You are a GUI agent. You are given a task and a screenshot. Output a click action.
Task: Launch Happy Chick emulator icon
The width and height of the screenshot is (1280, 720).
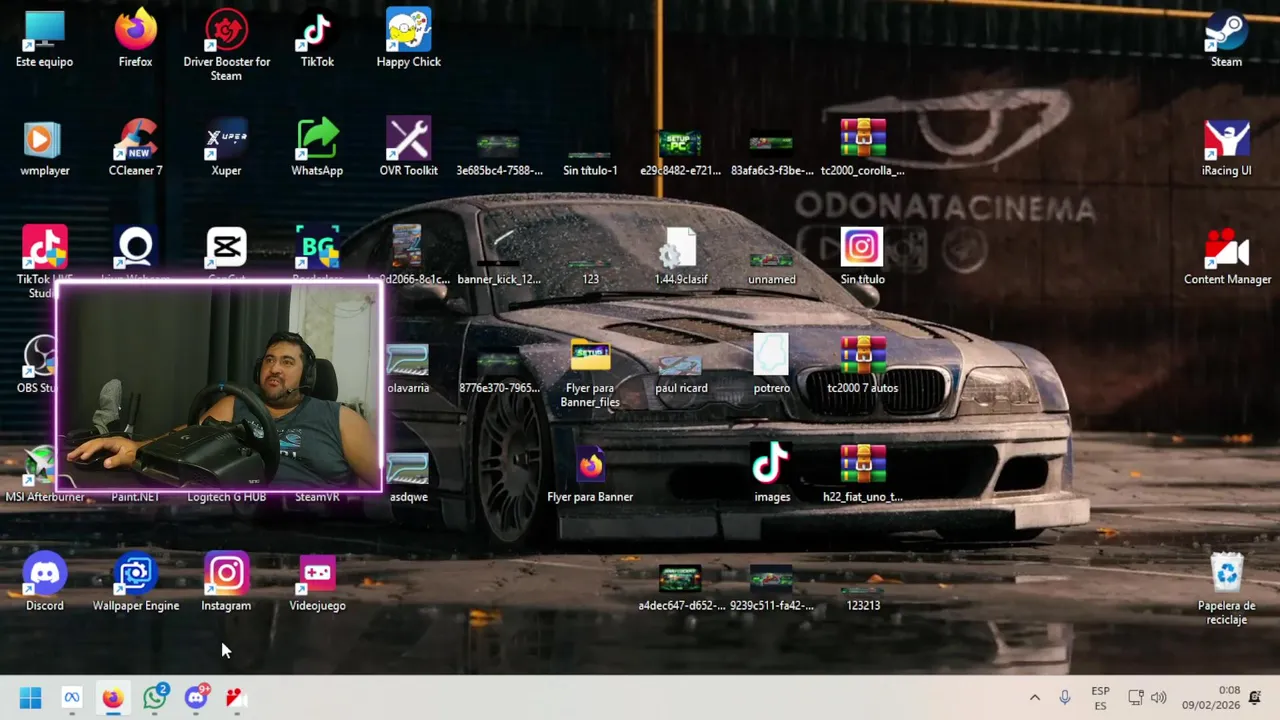click(x=408, y=38)
